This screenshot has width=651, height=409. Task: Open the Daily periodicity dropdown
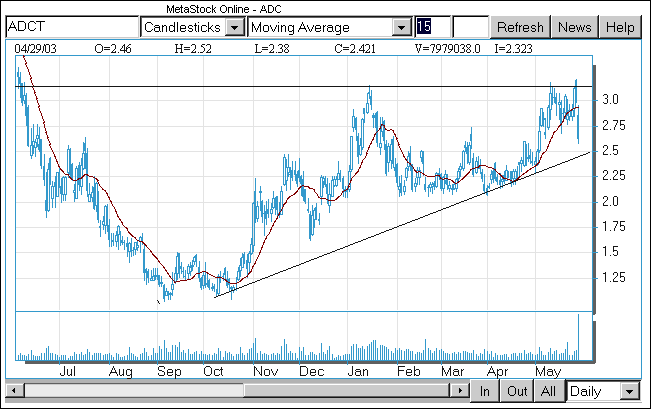point(630,391)
